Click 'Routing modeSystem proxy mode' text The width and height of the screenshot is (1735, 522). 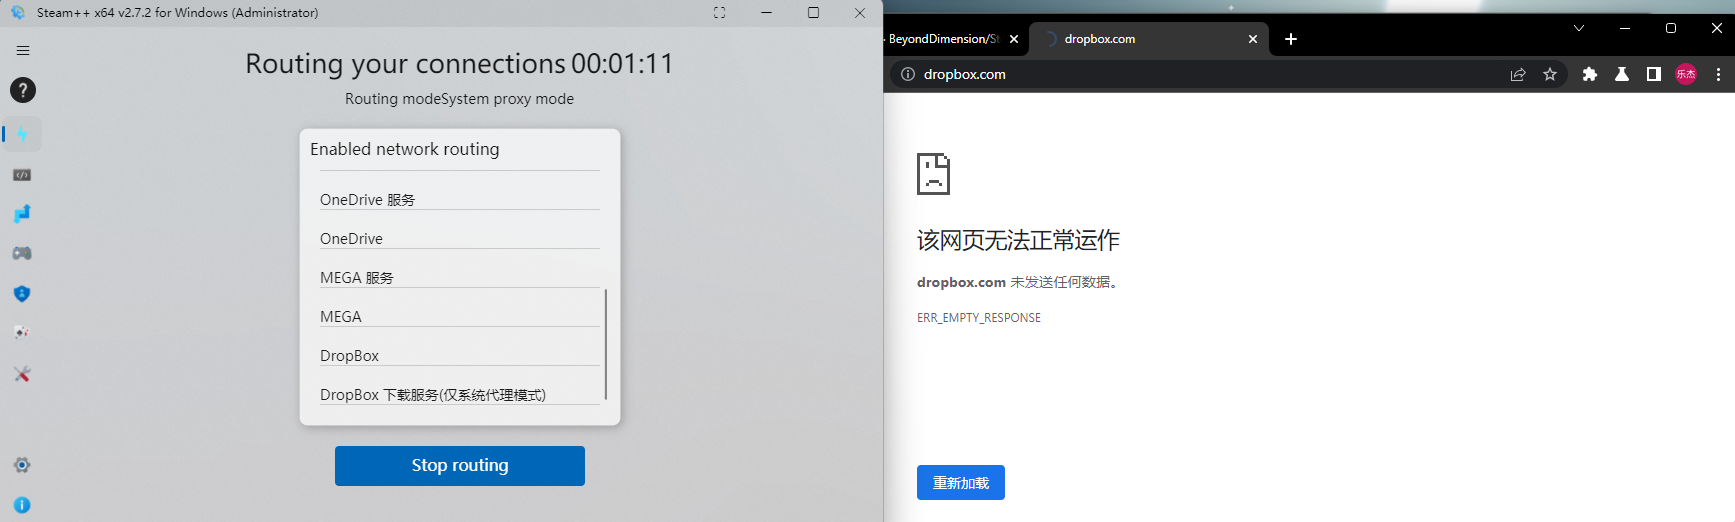point(460,99)
